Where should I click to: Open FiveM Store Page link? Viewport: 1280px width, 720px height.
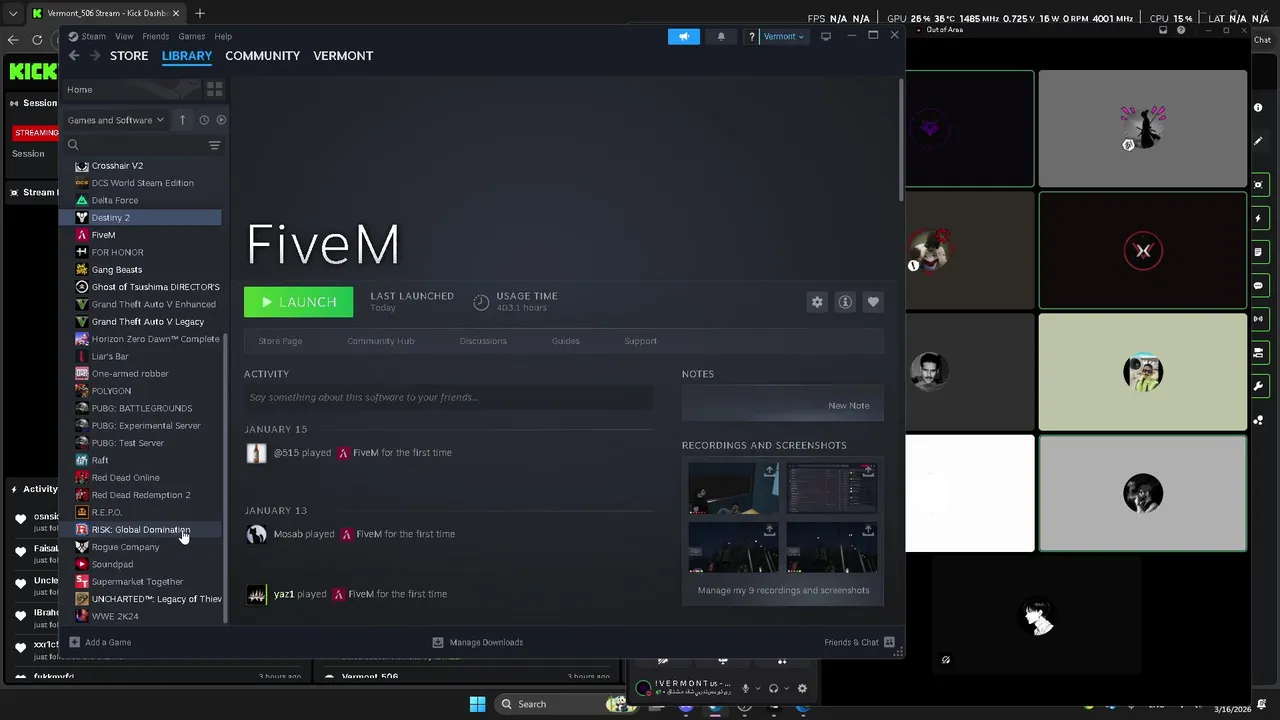click(x=280, y=341)
